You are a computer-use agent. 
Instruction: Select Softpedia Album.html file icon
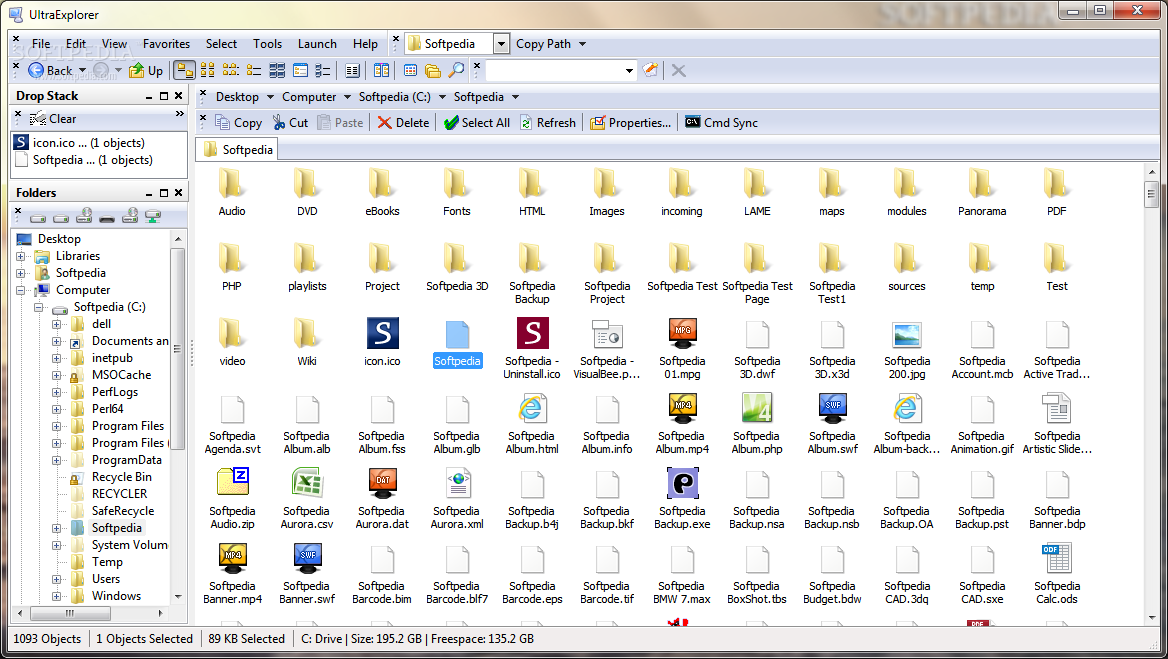pos(533,408)
